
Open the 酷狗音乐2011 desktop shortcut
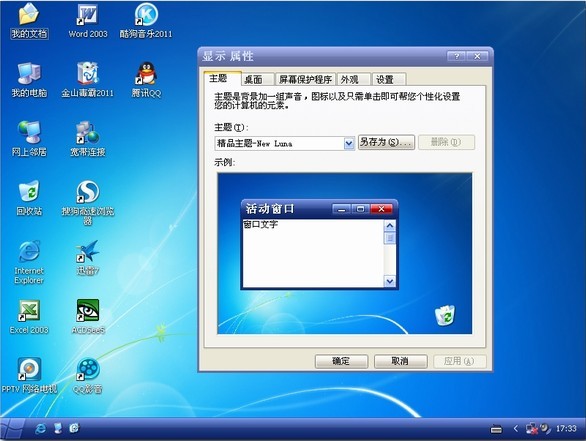click(146, 21)
